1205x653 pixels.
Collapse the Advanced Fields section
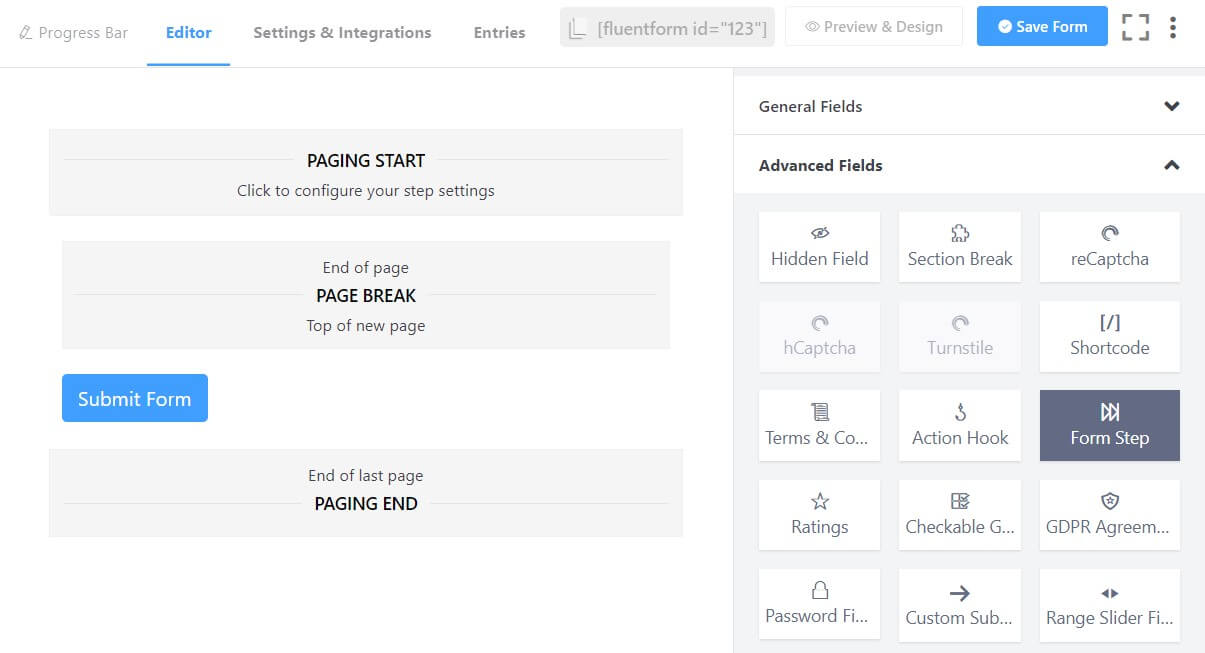[1171, 165]
